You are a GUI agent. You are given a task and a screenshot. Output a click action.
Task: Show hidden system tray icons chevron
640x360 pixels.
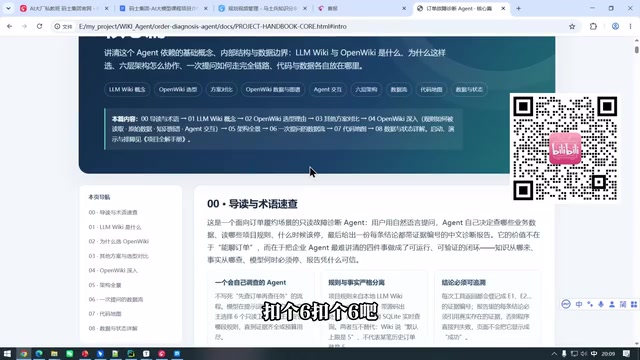pos(554,353)
